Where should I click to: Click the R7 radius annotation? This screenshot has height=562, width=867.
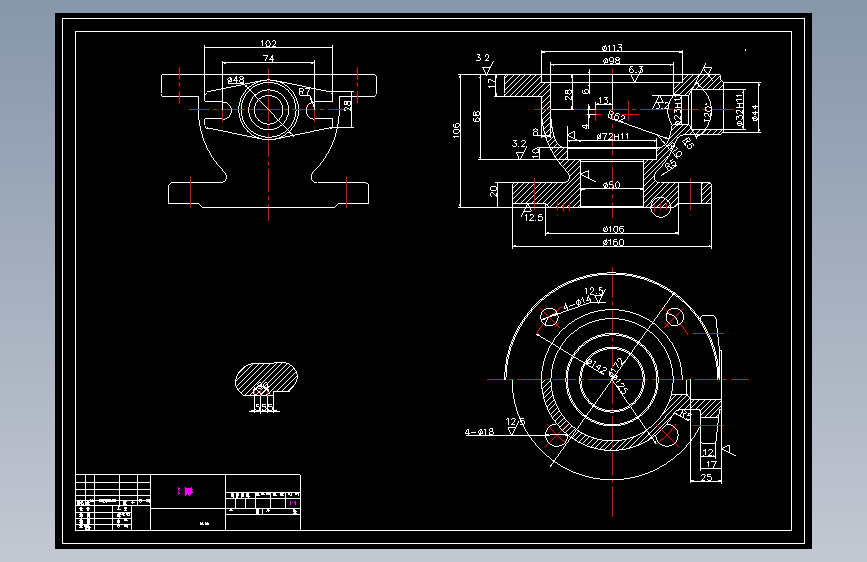coord(305,91)
